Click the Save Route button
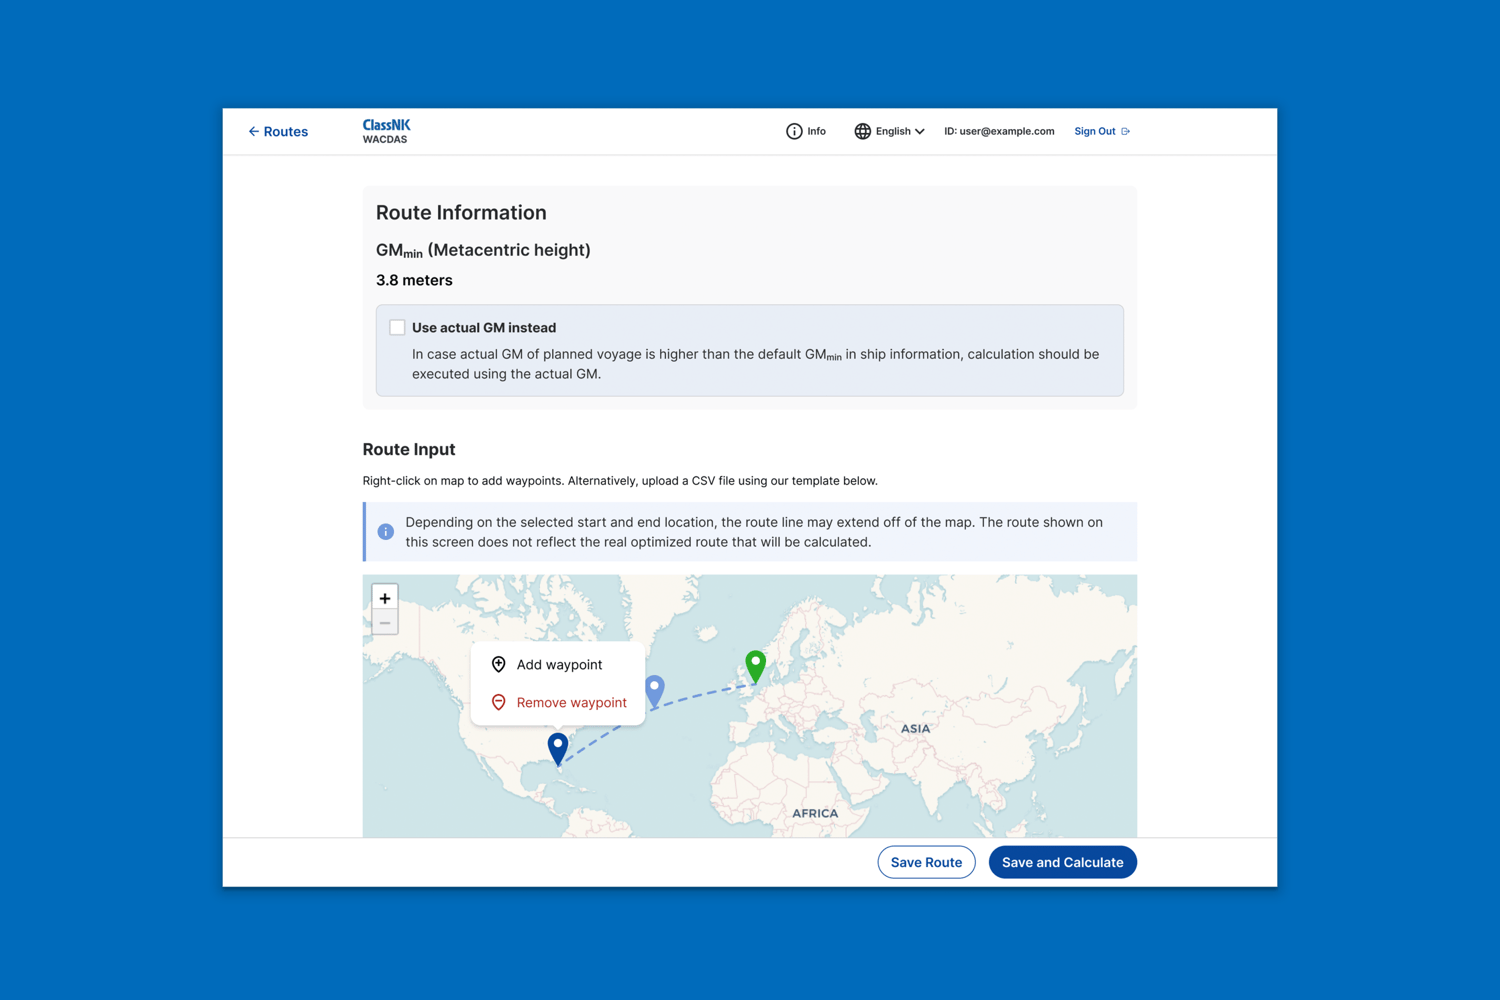The width and height of the screenshot is (1500, 1000). pos(926,862)
